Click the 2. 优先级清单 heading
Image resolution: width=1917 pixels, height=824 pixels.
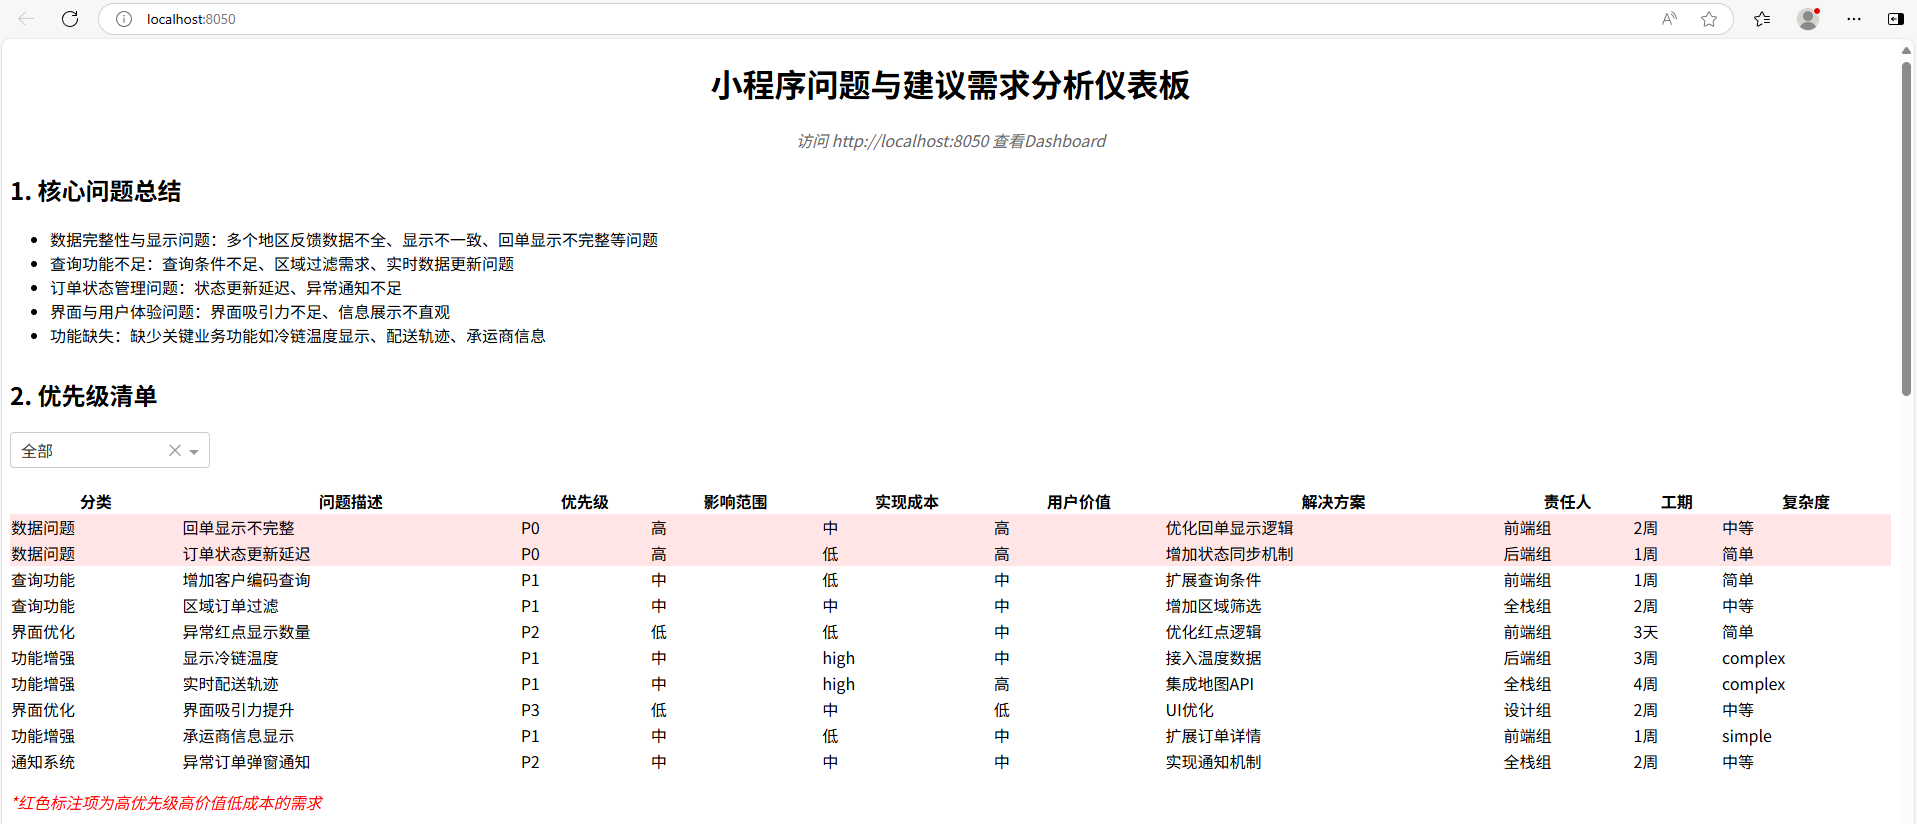84,397
